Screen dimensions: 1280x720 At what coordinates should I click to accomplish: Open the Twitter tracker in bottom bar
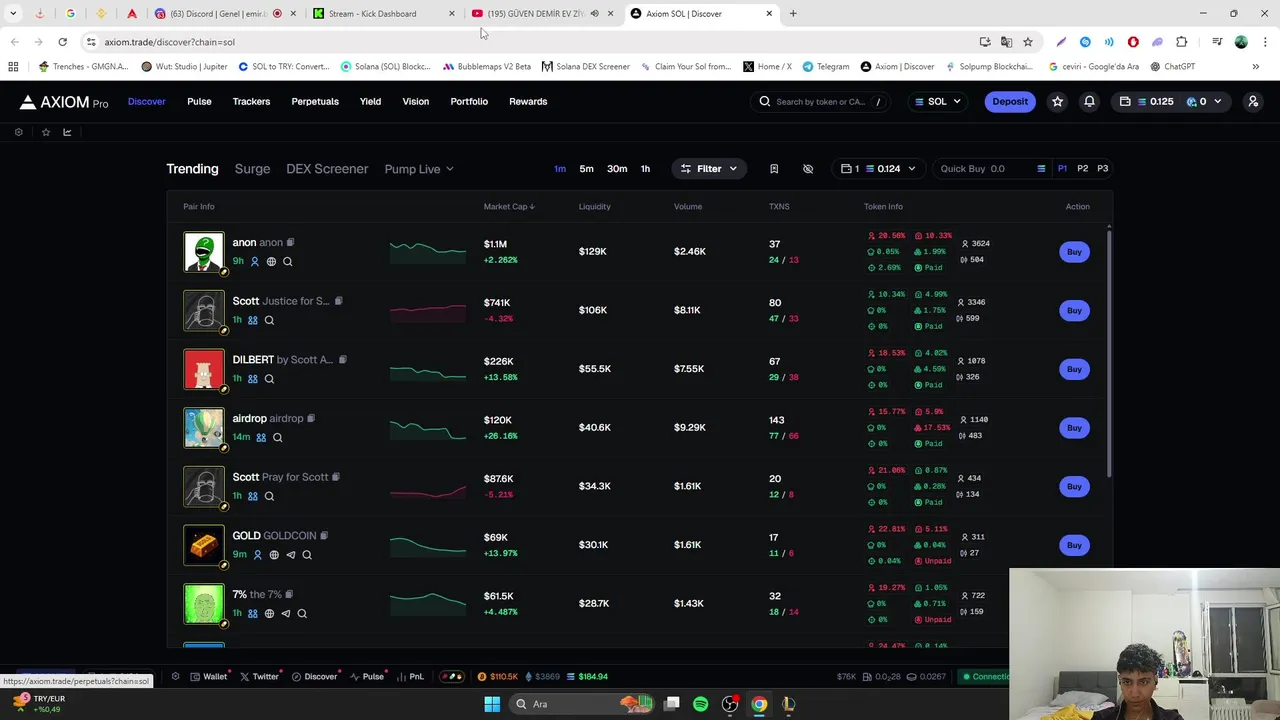[260, 677]
